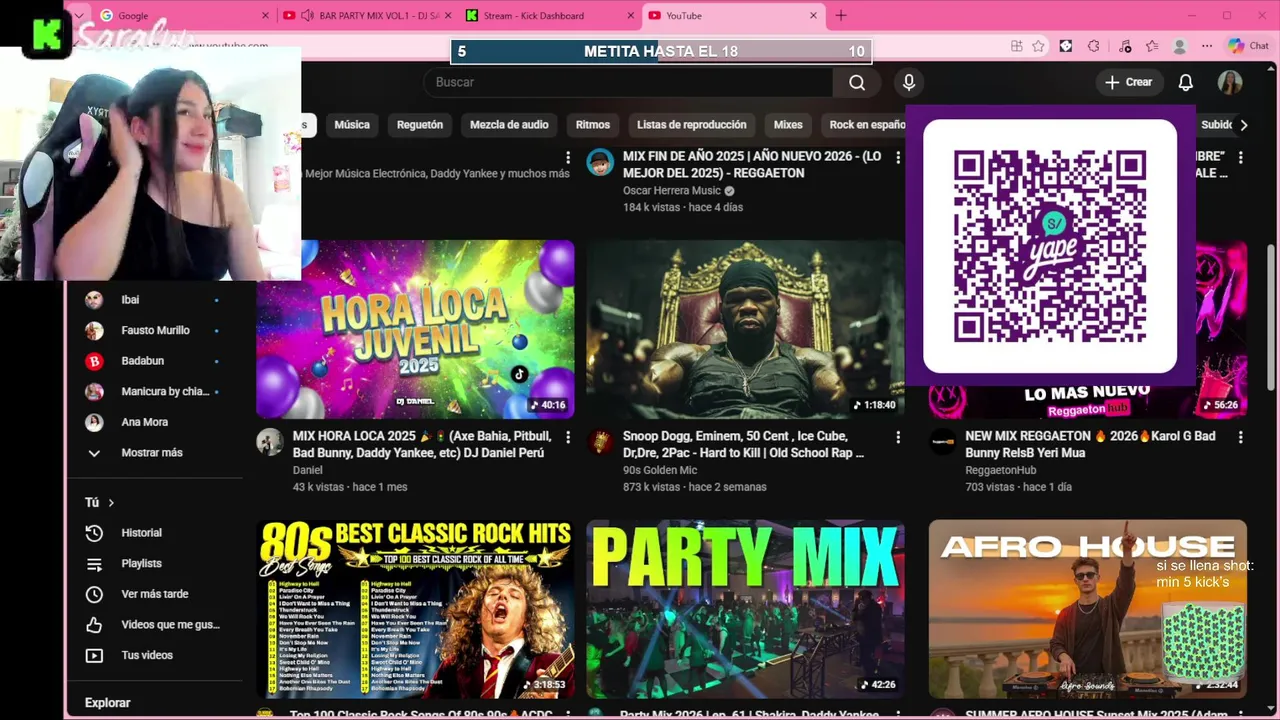
Task: Open options for Snoop Dogg Eminem video
Action: 898,437
